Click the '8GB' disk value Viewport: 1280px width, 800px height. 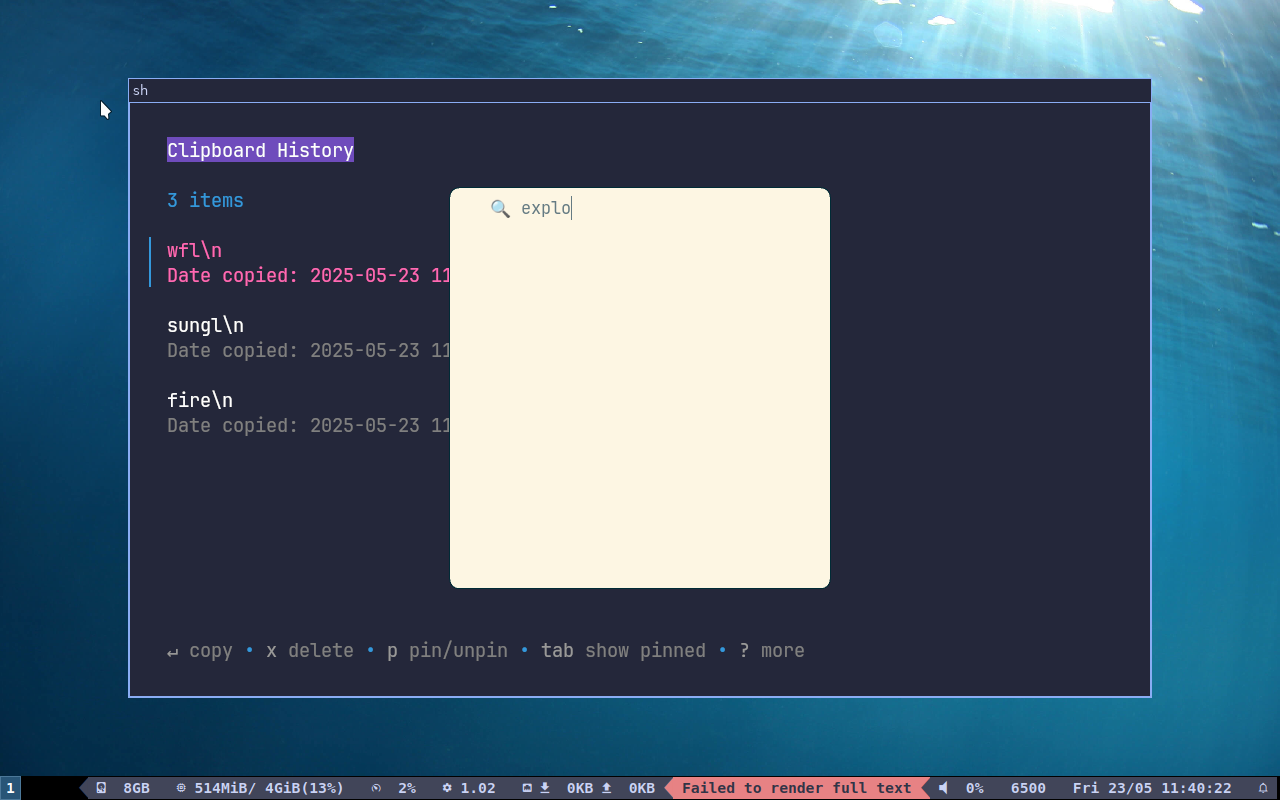click(x=136, y=788)
